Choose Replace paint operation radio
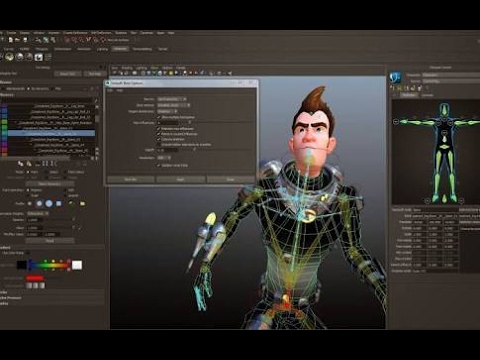The height and width of the screenshot is (360, 480). [28, 190]
